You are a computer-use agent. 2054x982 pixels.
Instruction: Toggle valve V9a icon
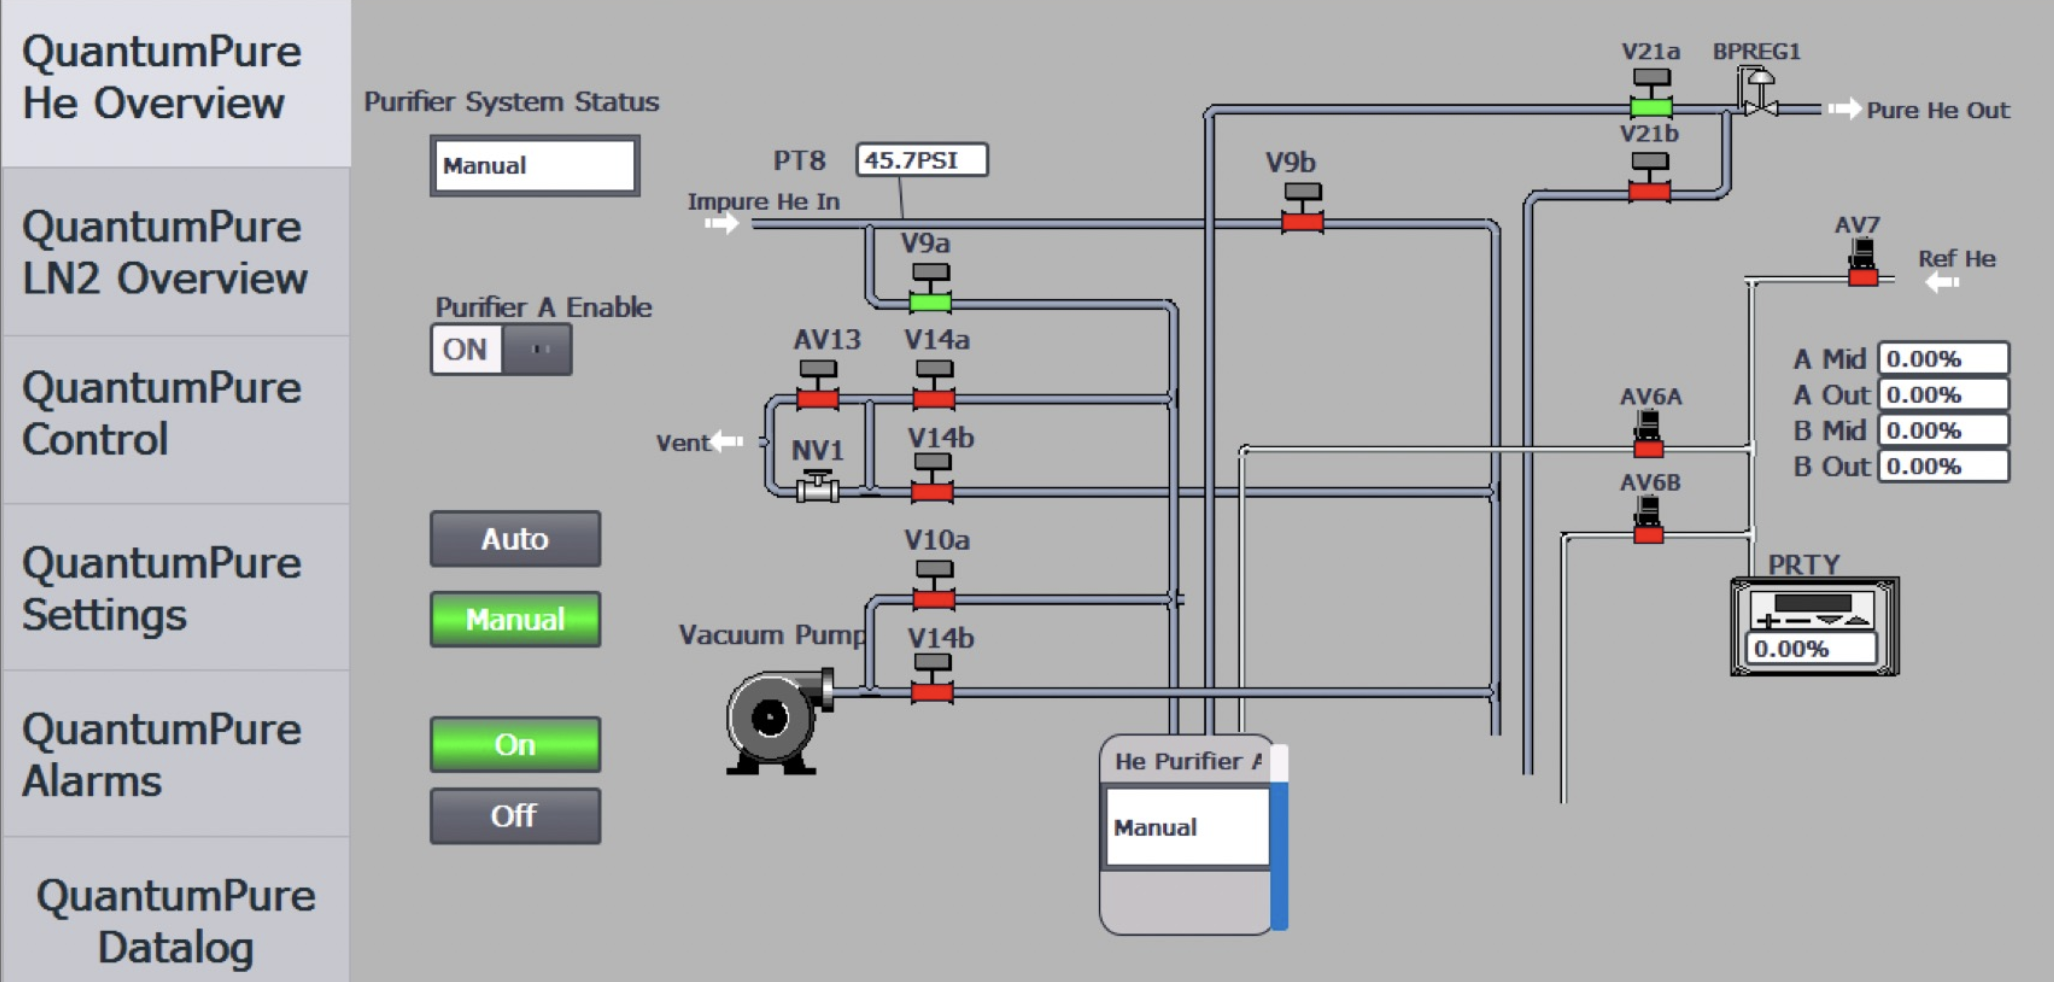[930, 289]
